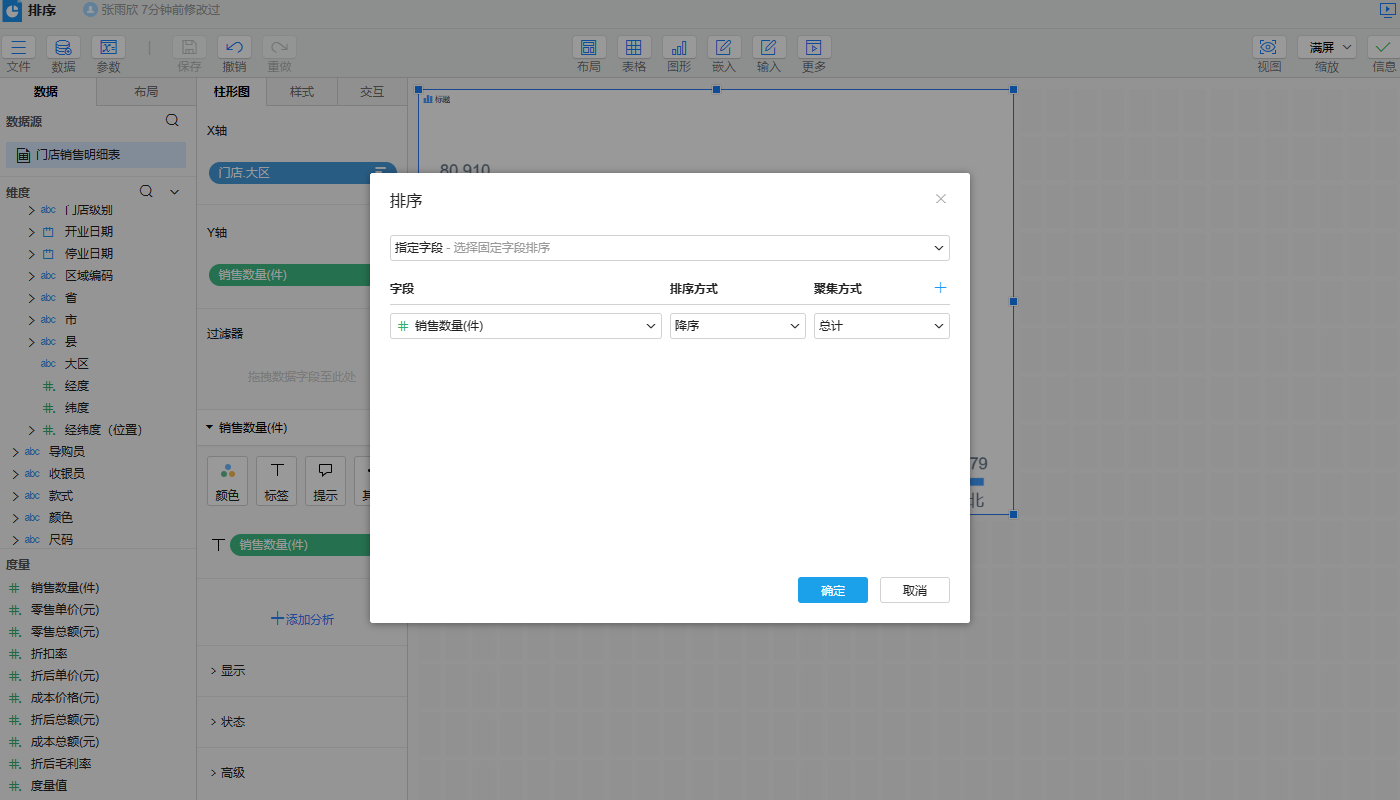Viewport: 1400px width, 800px height.
Task: Open the 图形 chart icon
Action: click(x=679, y=48)
